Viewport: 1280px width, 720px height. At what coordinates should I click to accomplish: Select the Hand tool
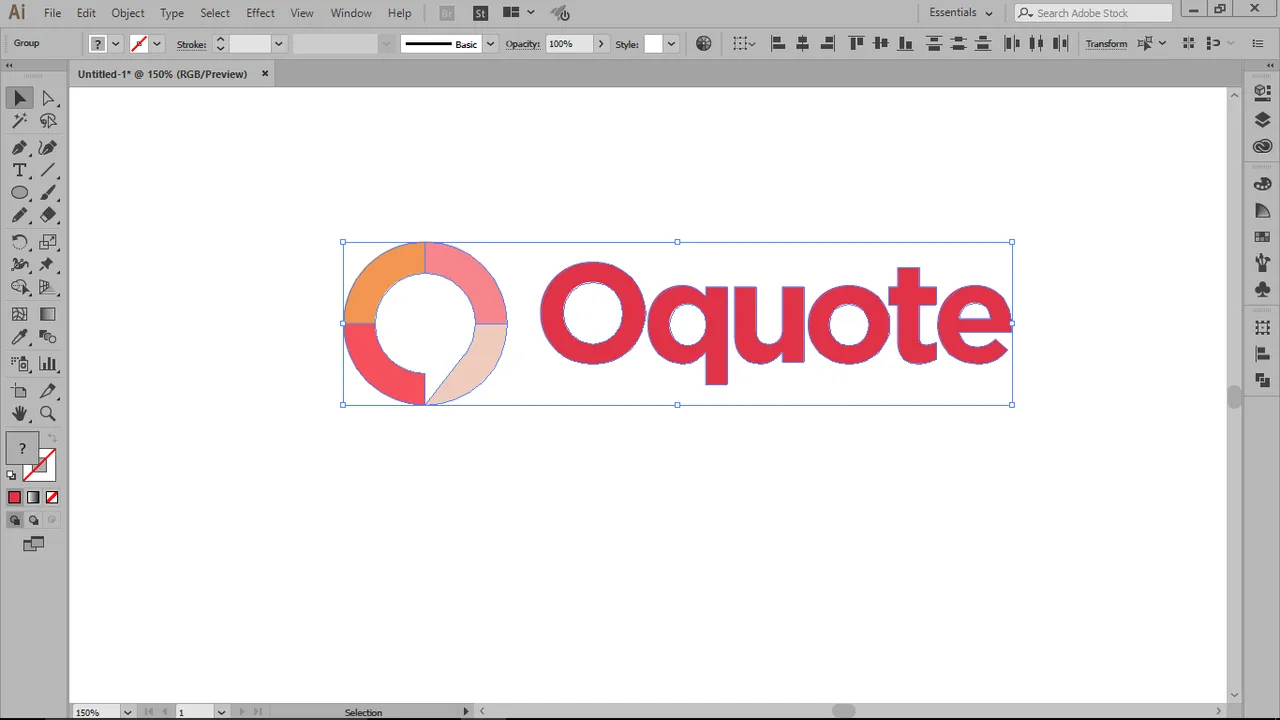20,414
